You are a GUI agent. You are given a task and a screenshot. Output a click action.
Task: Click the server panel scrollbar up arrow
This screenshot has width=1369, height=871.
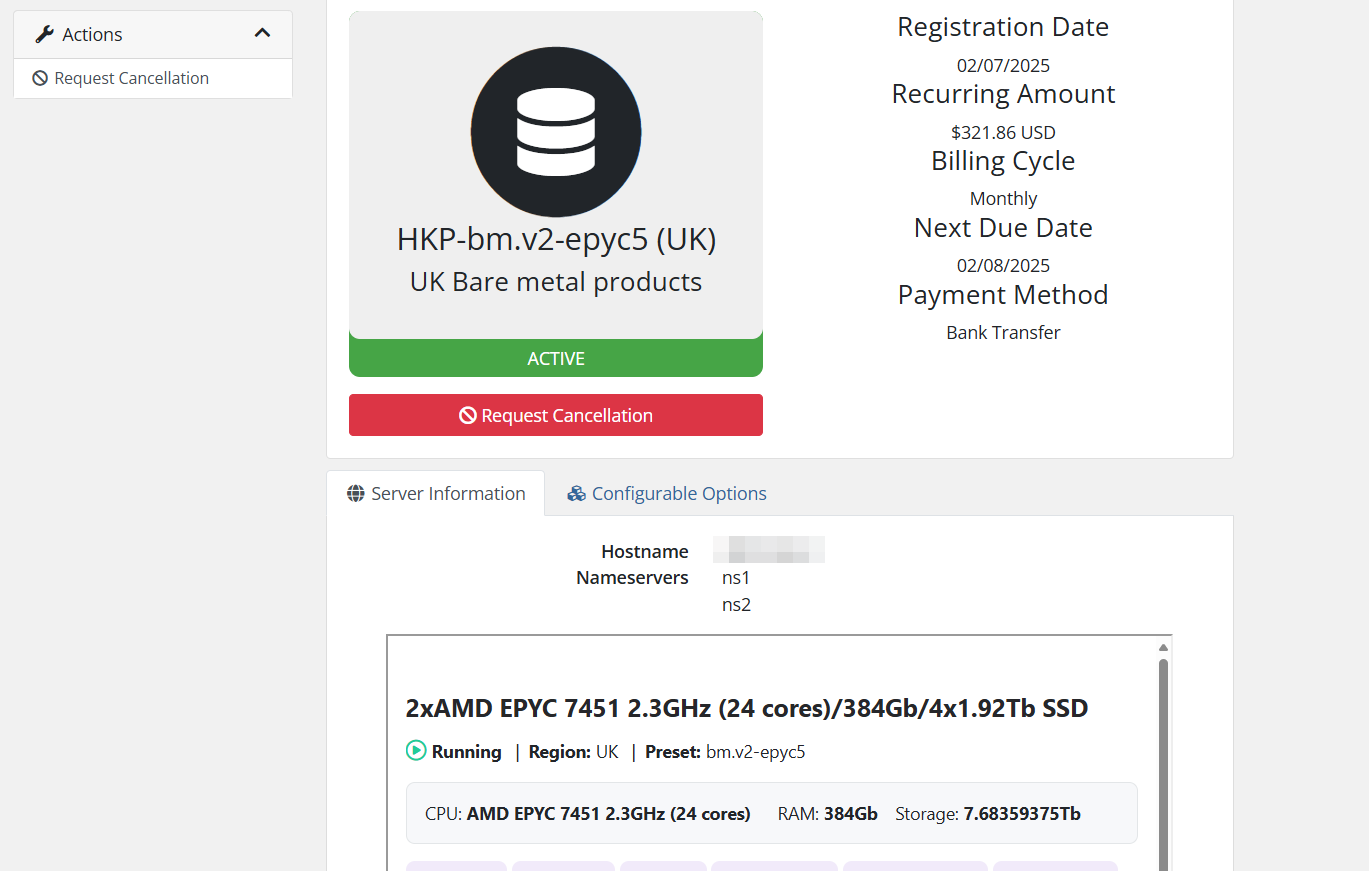click(x=1163, y=647)
